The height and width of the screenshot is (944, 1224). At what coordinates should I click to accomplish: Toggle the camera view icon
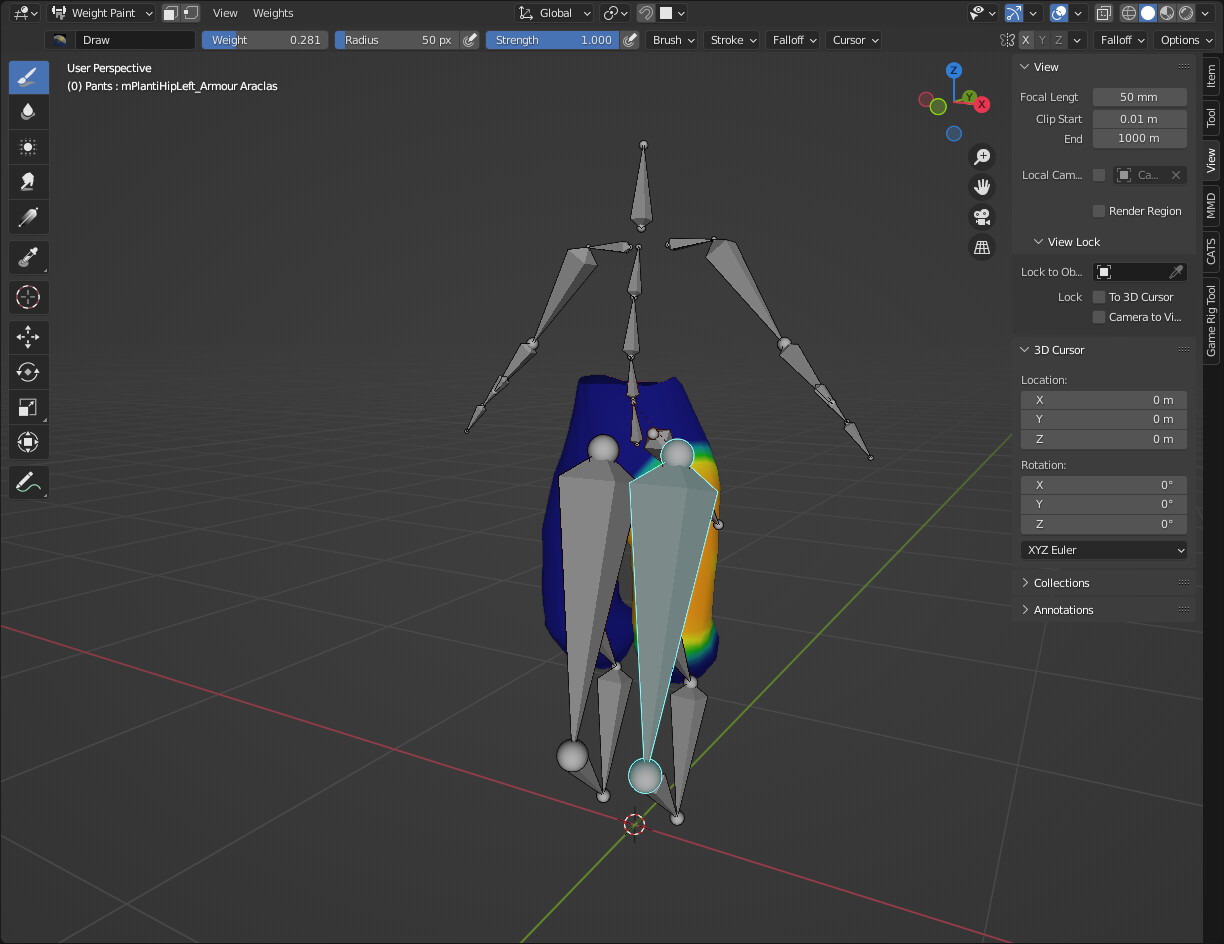(x=982, y=216)
